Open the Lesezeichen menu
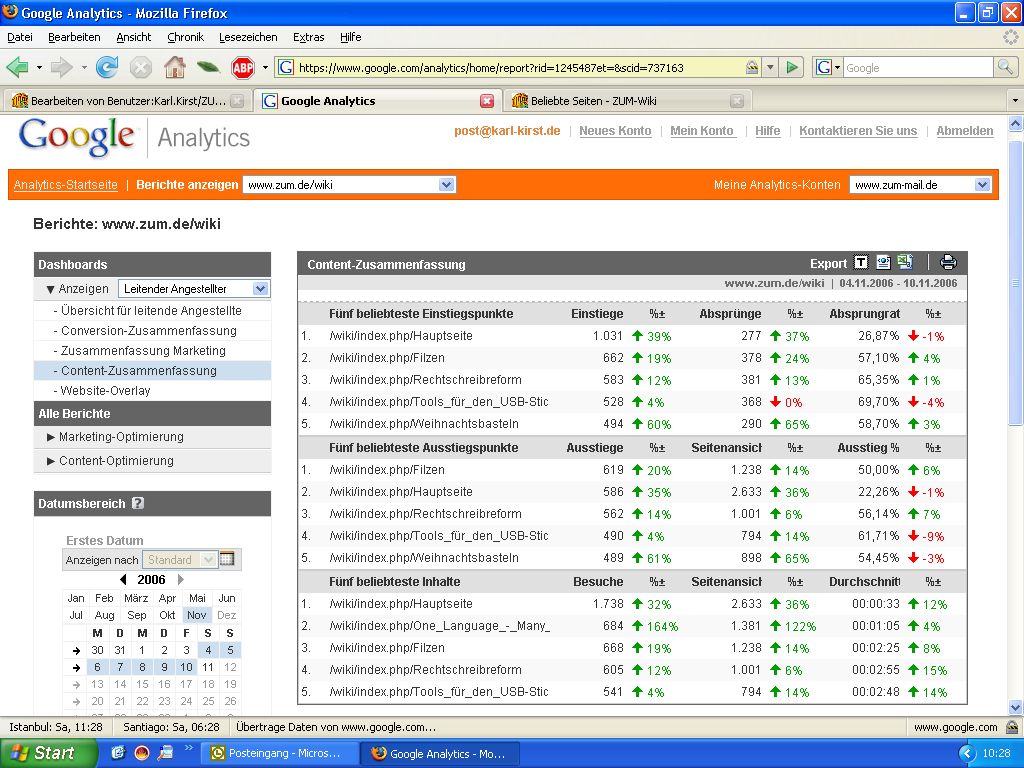The image size is (1024, 768). [x=248, y=37]
